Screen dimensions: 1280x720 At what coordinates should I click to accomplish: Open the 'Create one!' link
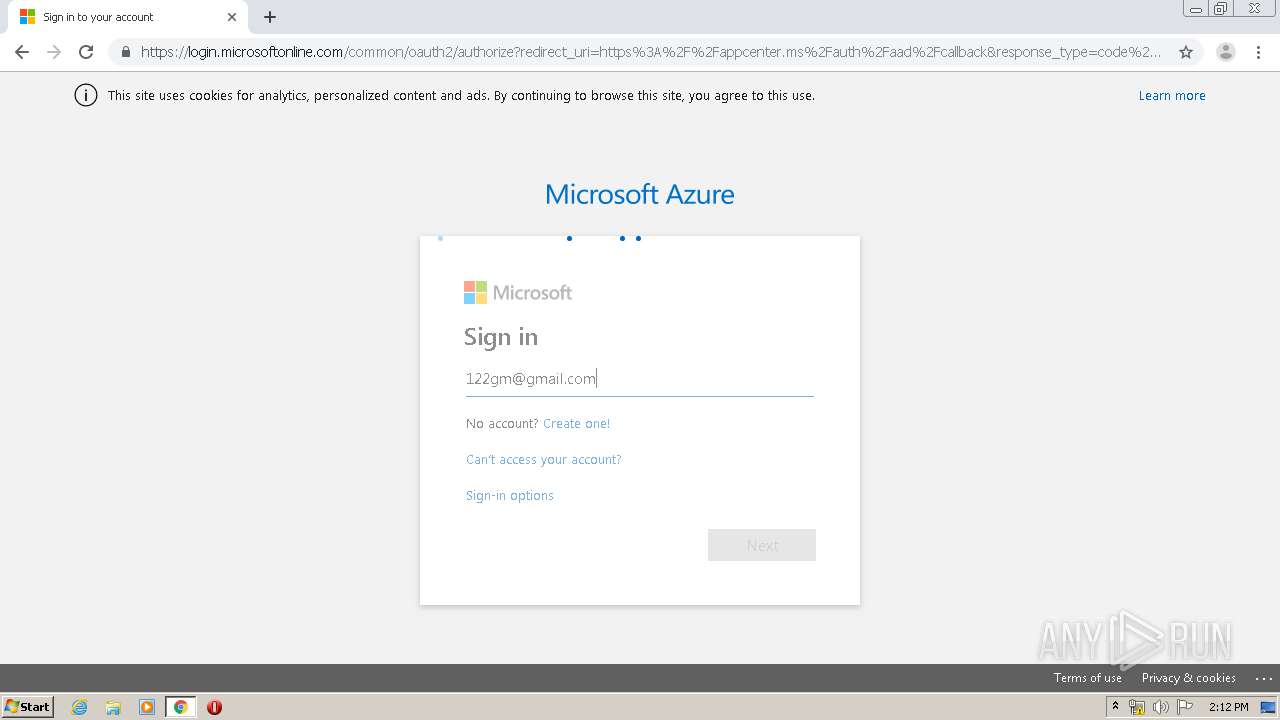(x=576, y=424)
